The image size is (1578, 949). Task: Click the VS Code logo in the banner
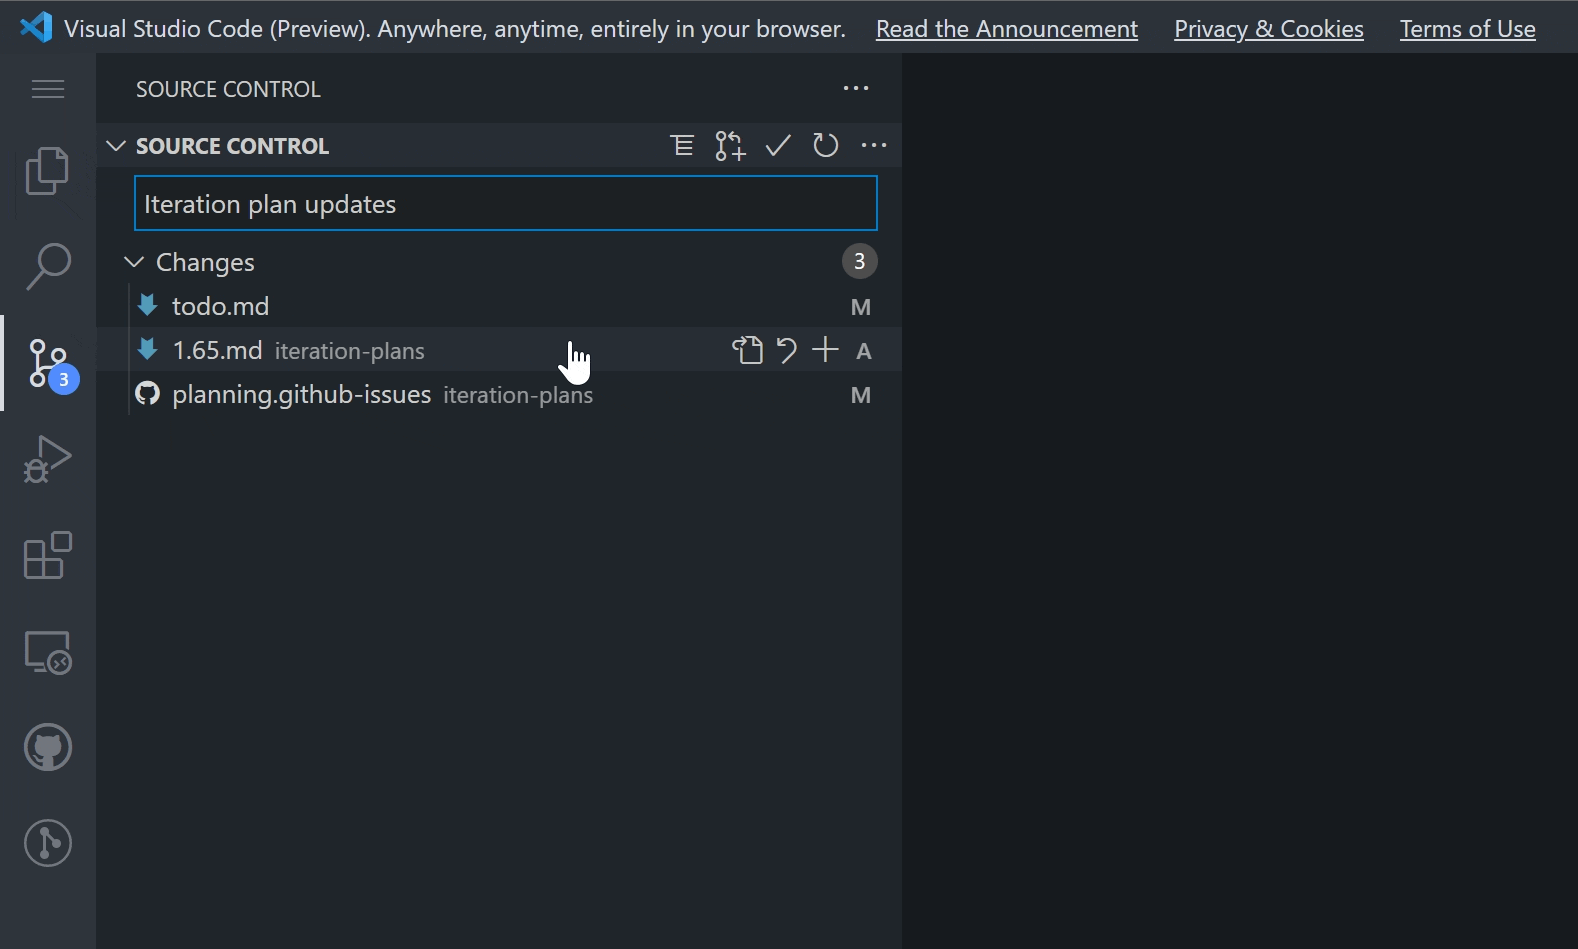click(x=36, y=28)
